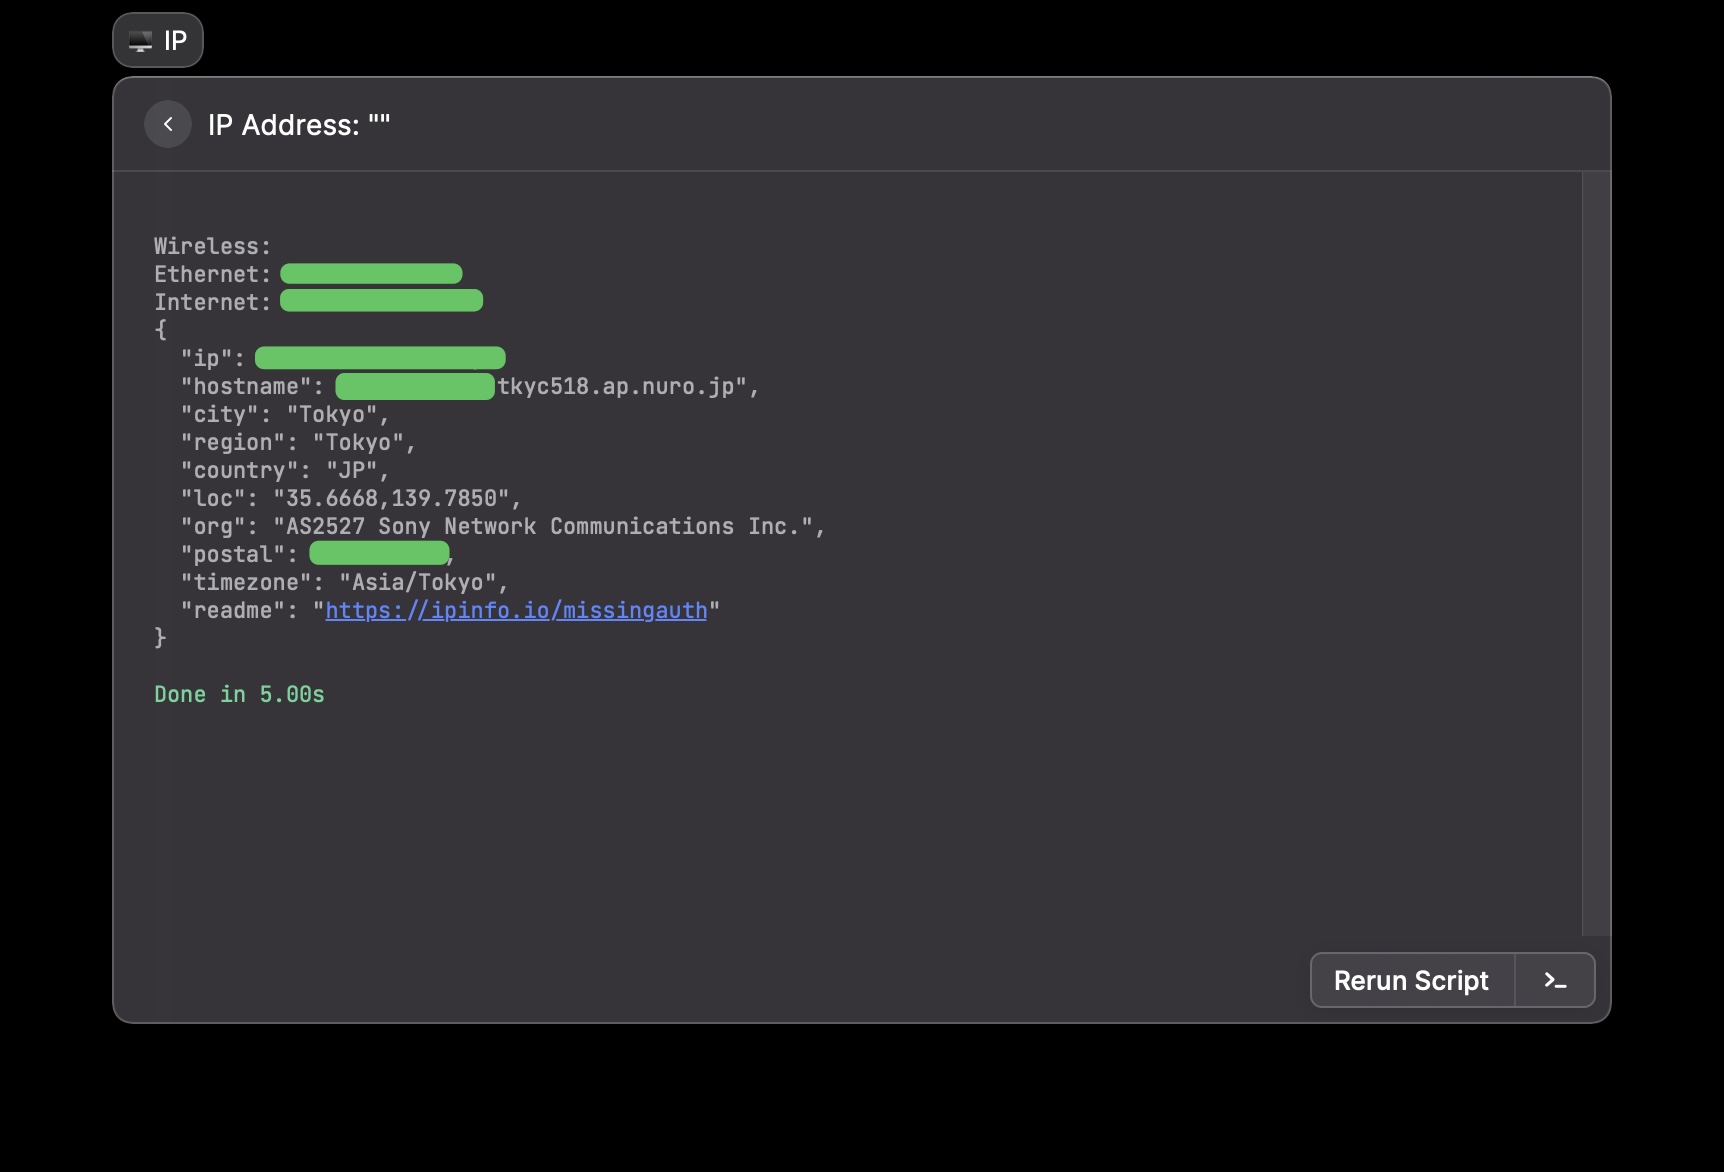Click the back chevron button
The image size is (1724, 1172).
pyautogui.click(x=168, y=124)
